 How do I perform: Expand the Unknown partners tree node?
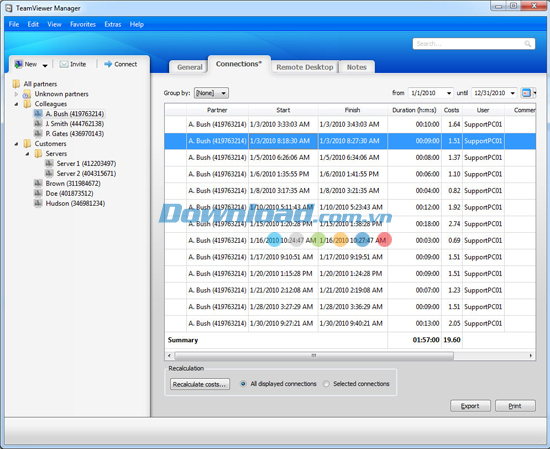[x=16, y=94]
